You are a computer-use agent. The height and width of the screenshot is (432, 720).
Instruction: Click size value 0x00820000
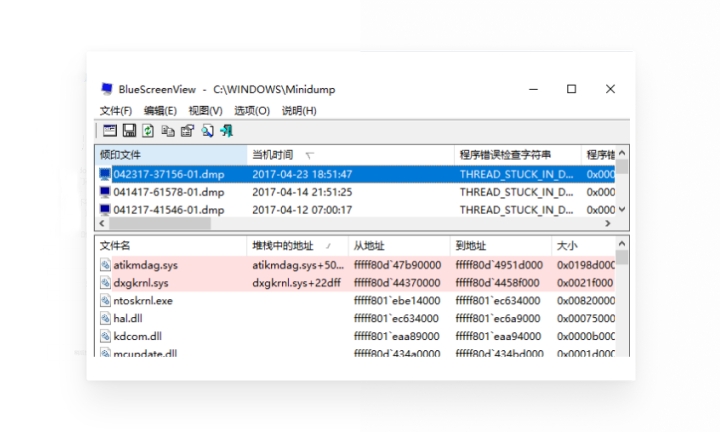coord(586,301)
